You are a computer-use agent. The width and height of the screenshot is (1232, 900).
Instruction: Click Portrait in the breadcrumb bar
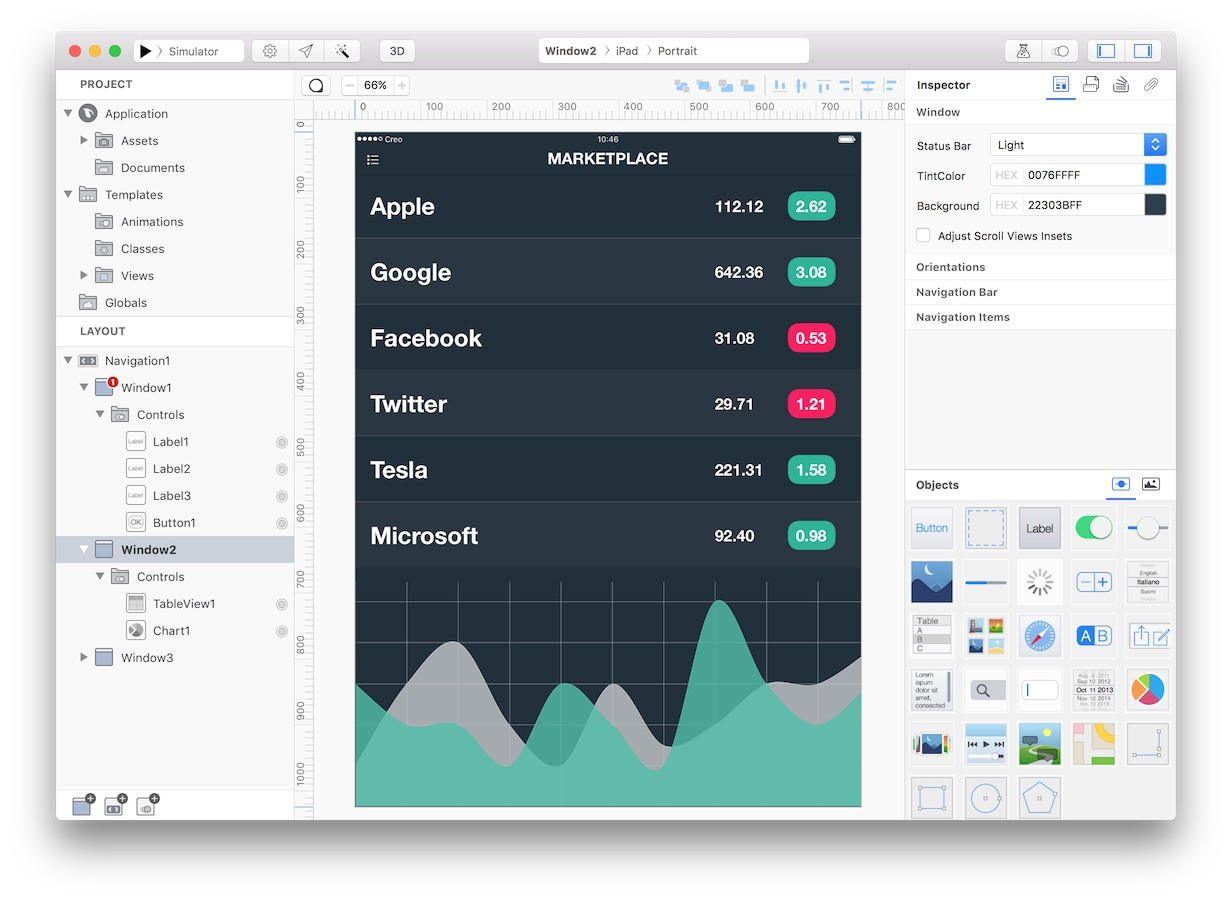click(678, 51)
